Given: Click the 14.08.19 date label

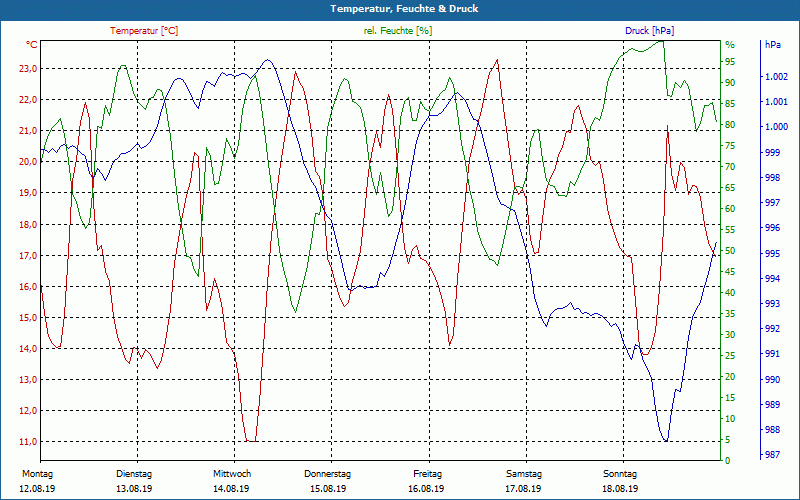Looking at the screenshot, I should (231, 489).
